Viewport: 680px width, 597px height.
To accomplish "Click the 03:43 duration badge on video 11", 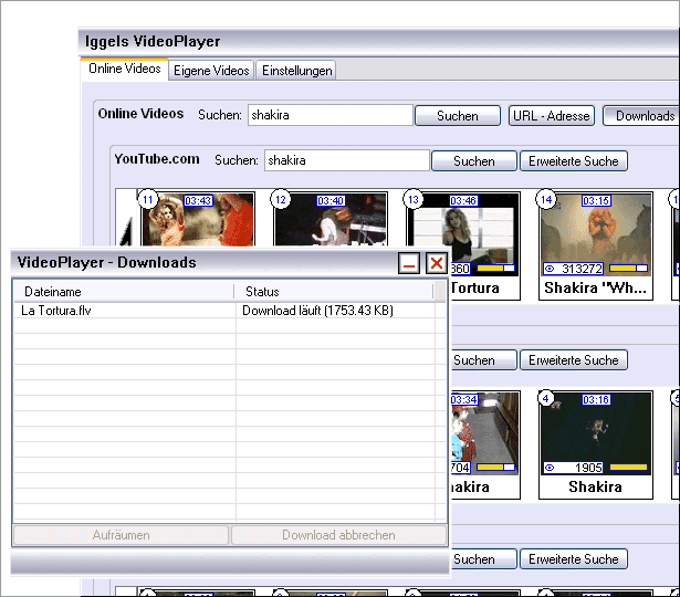I will point(198,201).
